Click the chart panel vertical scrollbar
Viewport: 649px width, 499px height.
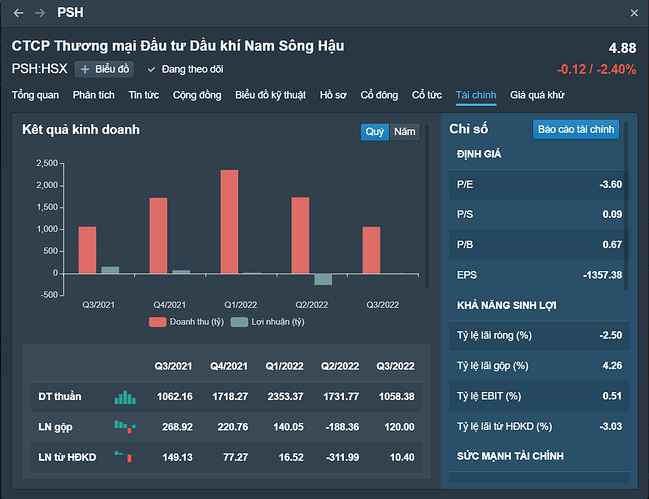point(427,206)
